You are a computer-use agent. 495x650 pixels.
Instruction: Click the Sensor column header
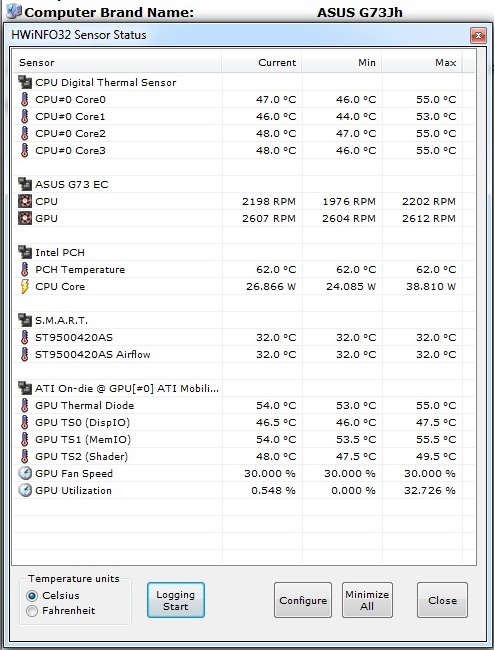[117, 63]
